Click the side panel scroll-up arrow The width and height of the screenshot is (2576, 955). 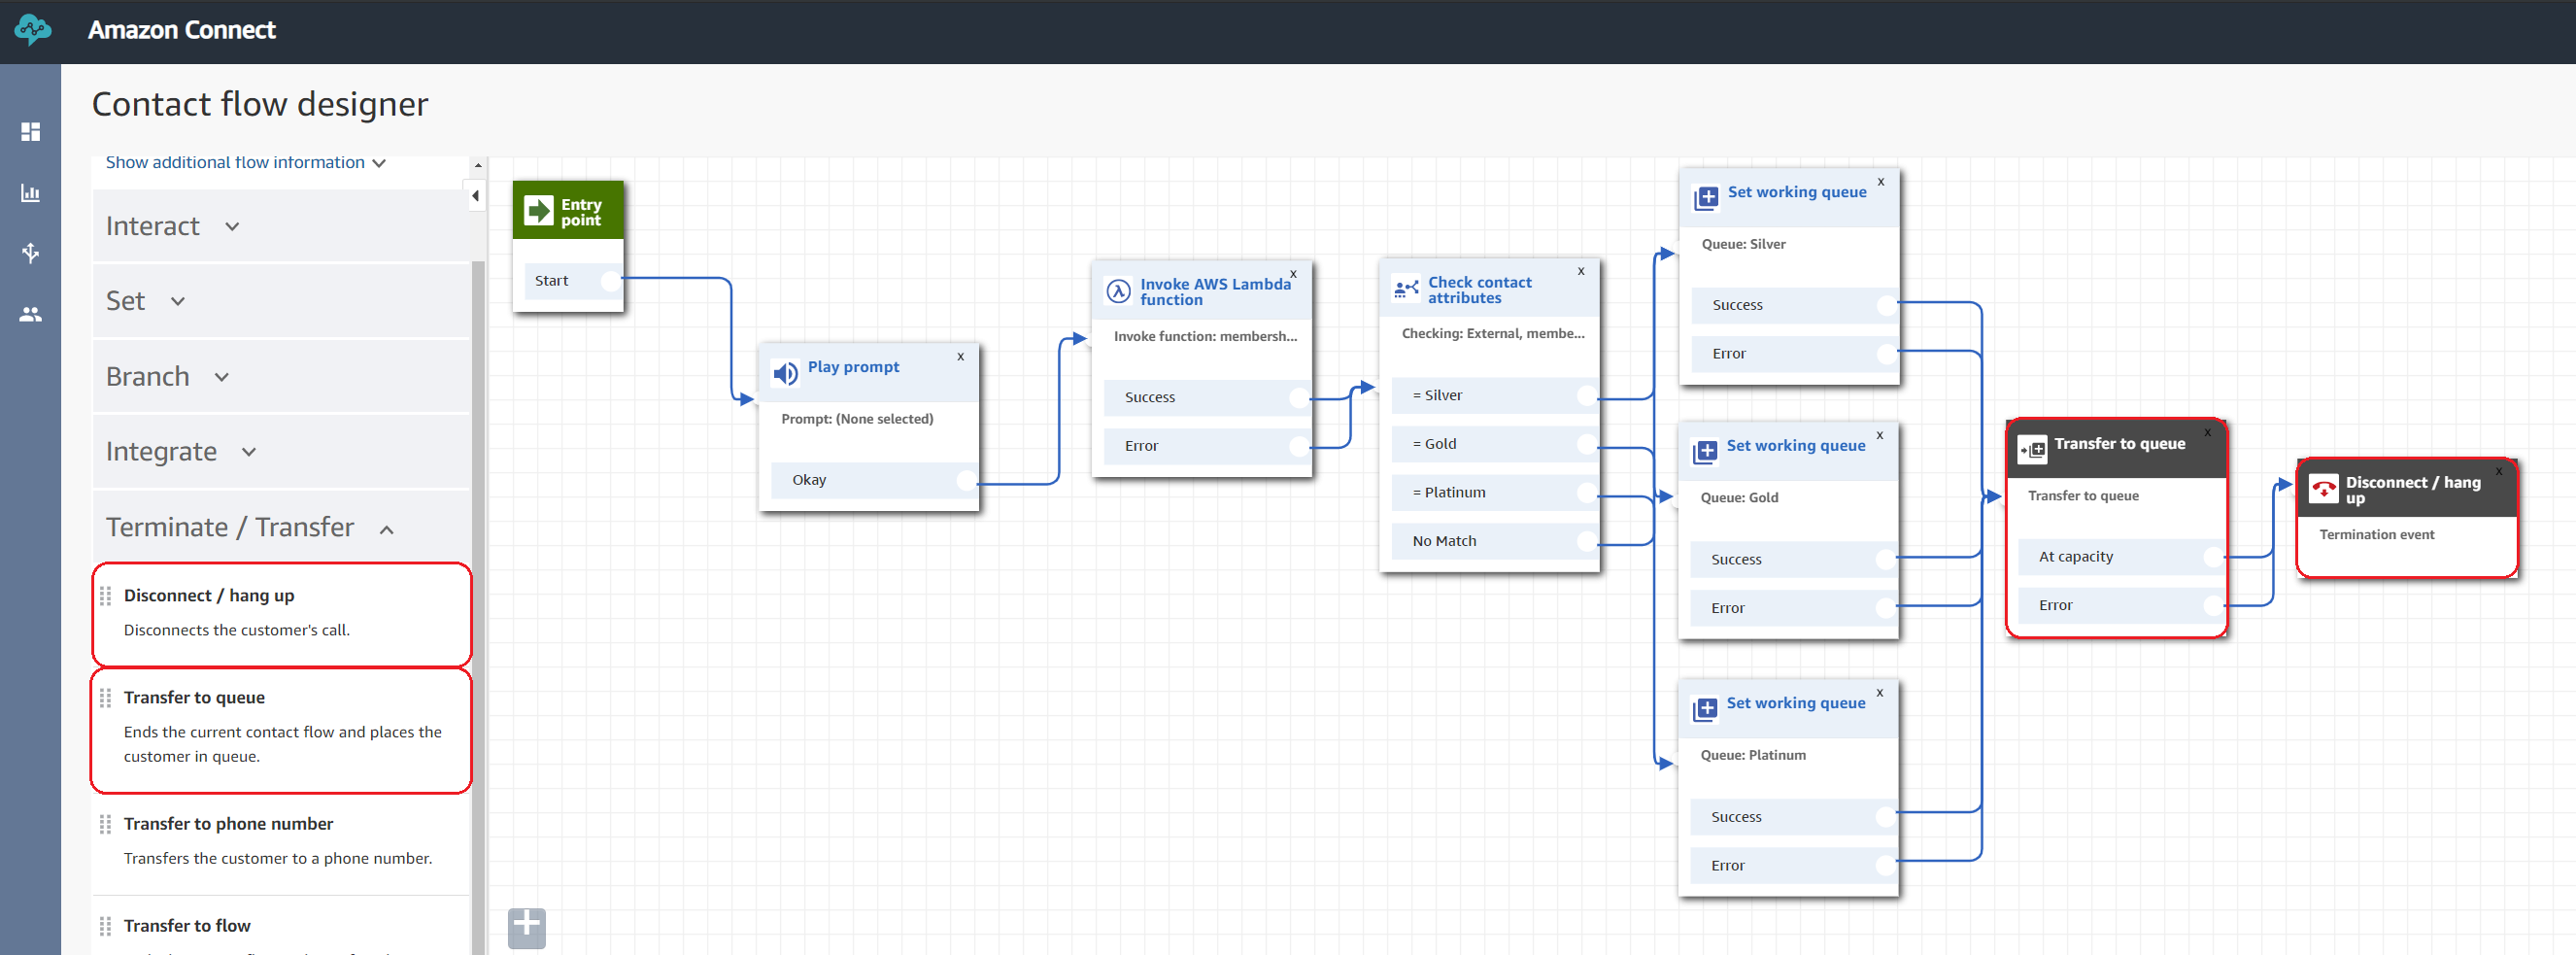[x=478, y=165]
